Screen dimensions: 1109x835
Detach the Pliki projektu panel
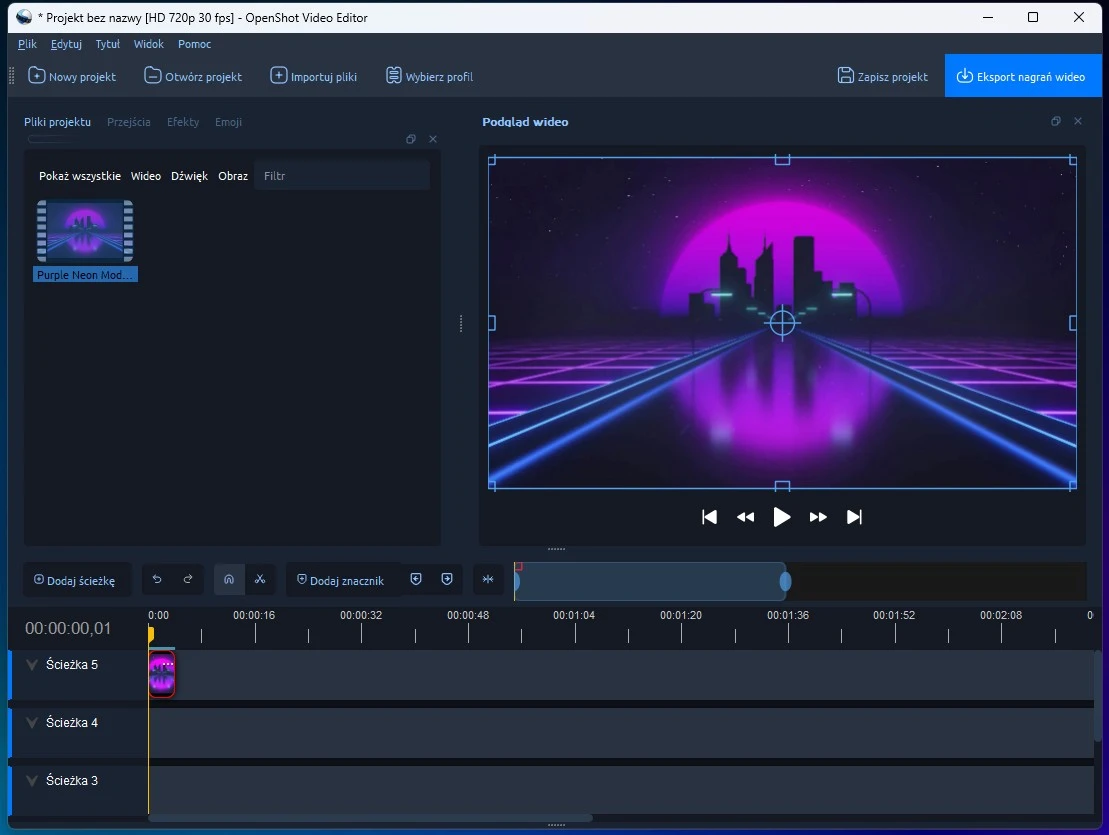410,139
